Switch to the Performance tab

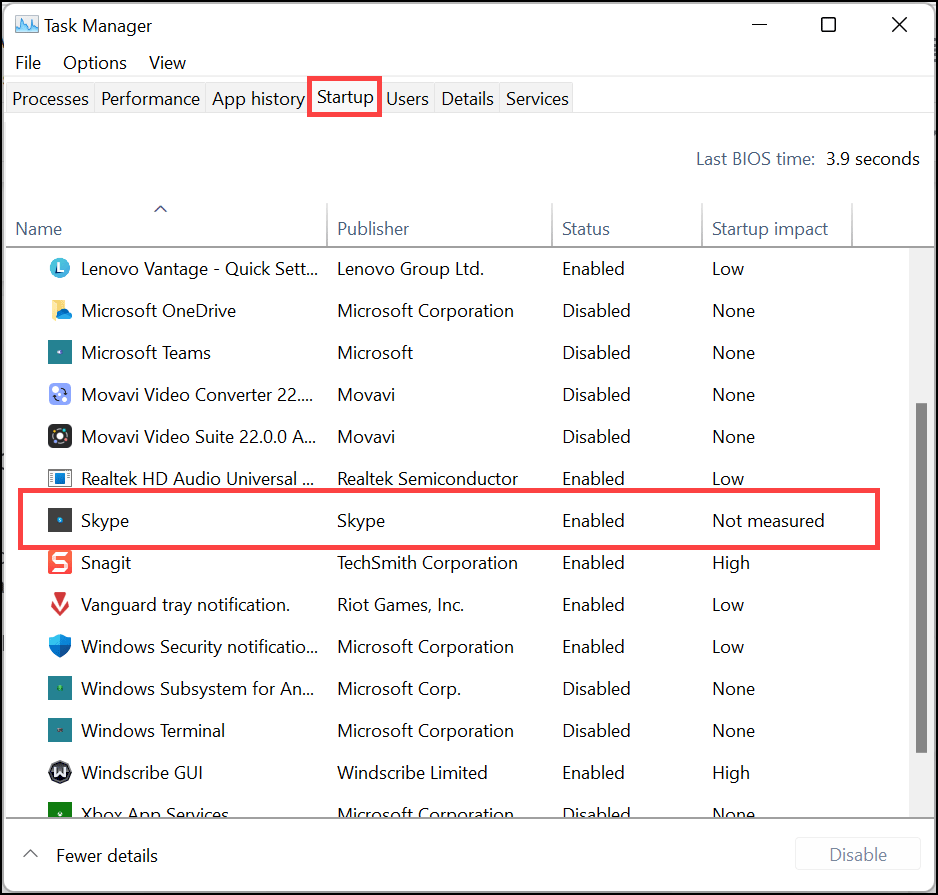coord(150,99)
